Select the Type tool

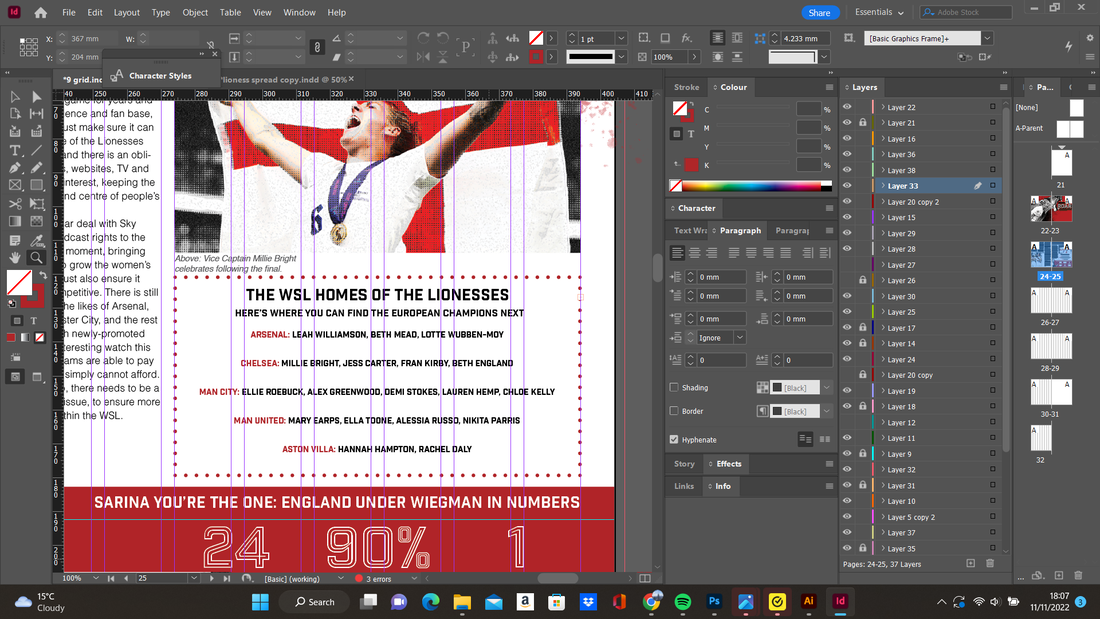[x=15, y=149]
